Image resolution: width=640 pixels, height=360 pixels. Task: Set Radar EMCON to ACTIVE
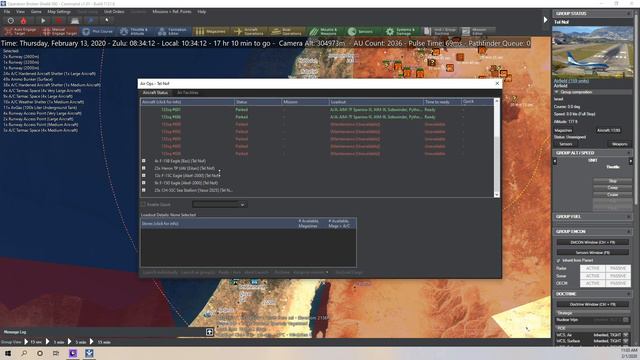click(x=593, y=269)
